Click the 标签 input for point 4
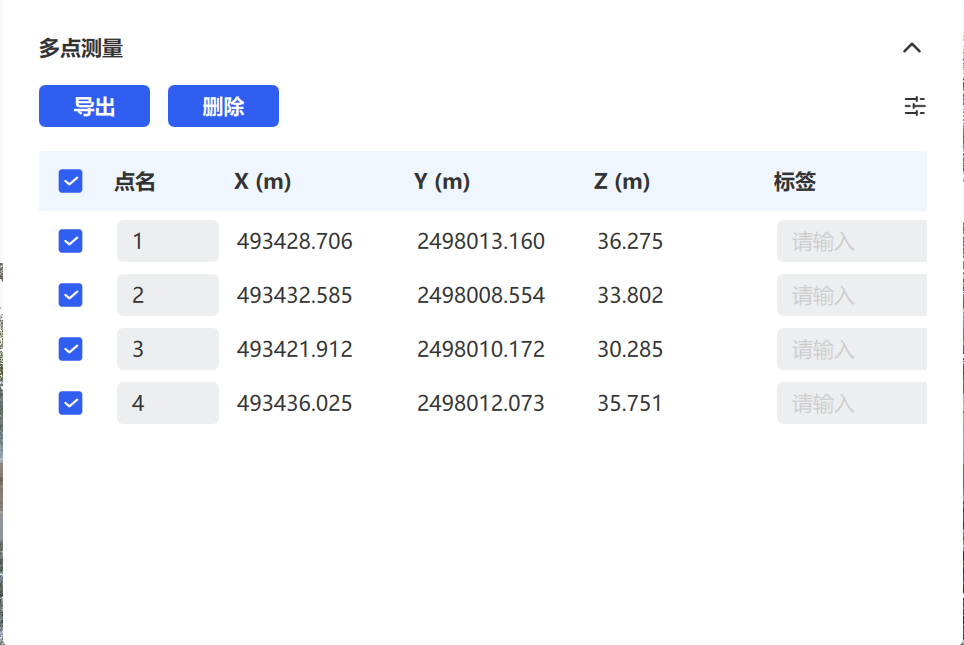Screen dimensions: 964x645 point(852,403)
